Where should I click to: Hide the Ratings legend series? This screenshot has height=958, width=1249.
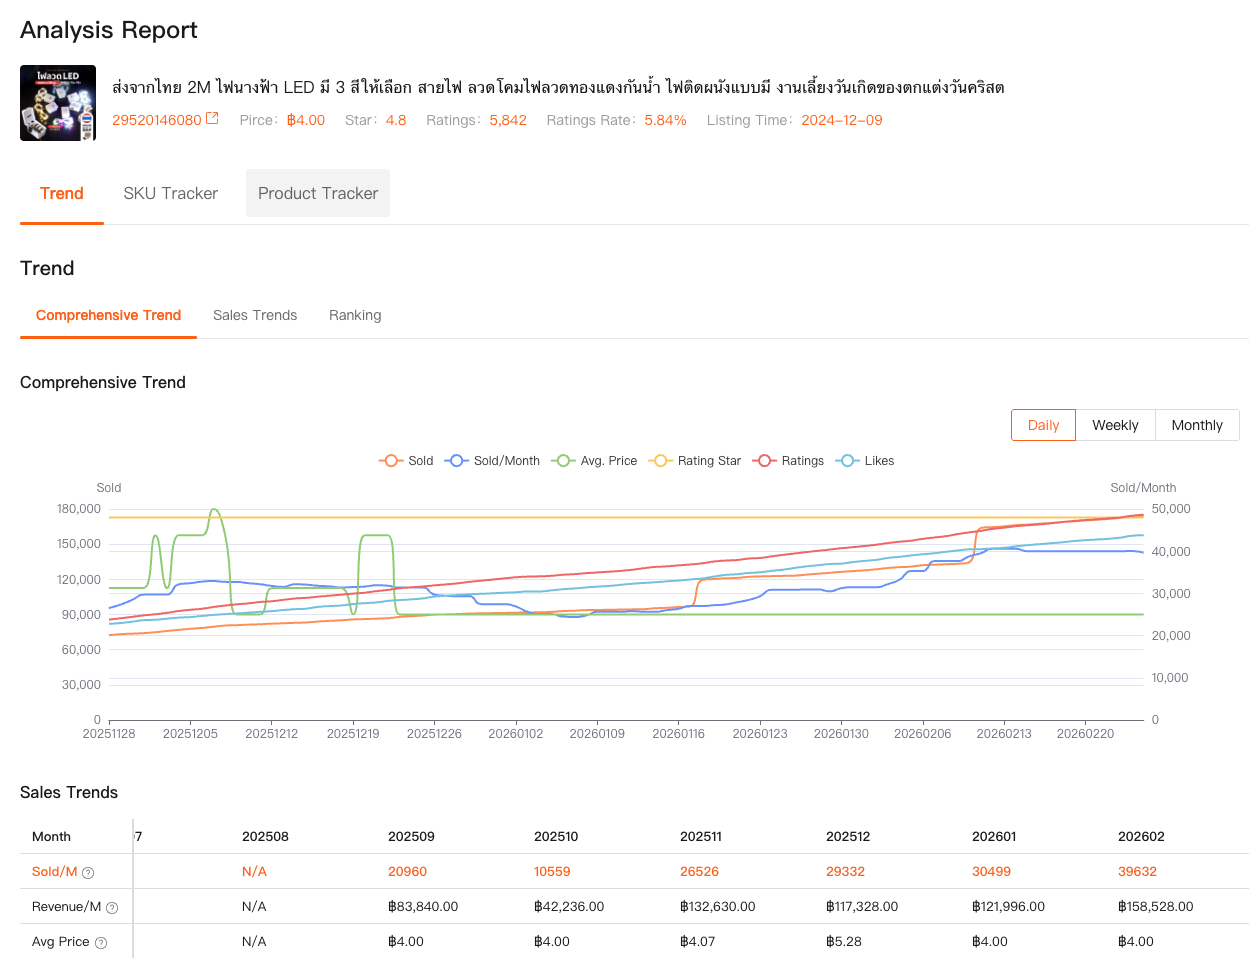[x=789, y=461]
